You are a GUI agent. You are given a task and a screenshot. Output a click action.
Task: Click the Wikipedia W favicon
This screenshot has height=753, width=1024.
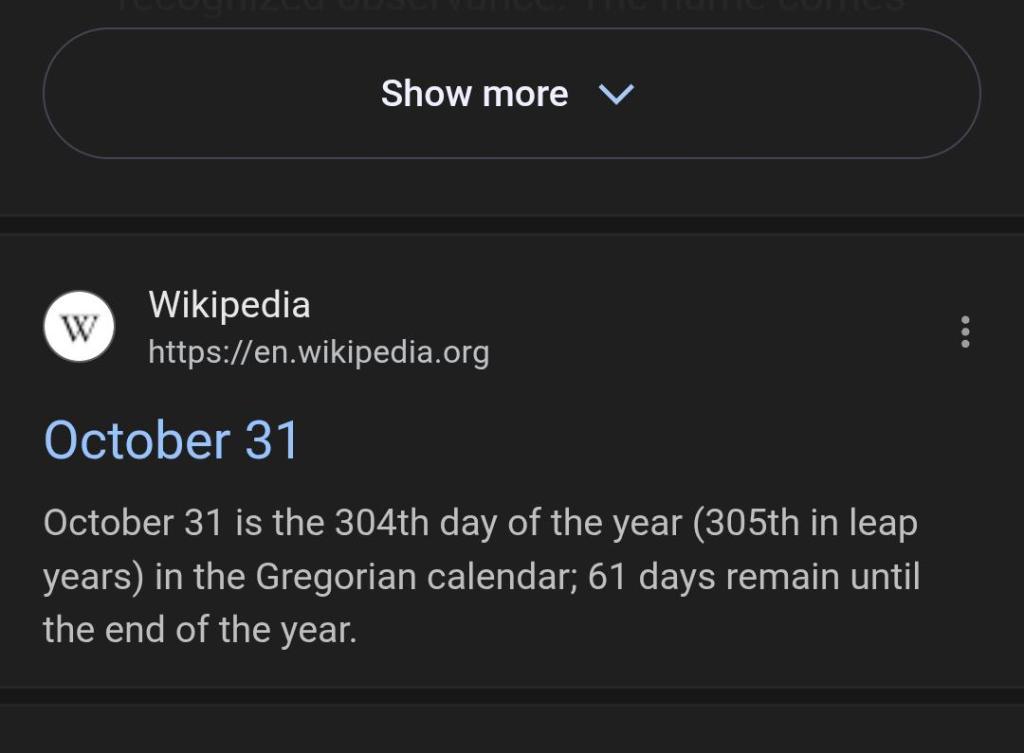click(79, 327)
